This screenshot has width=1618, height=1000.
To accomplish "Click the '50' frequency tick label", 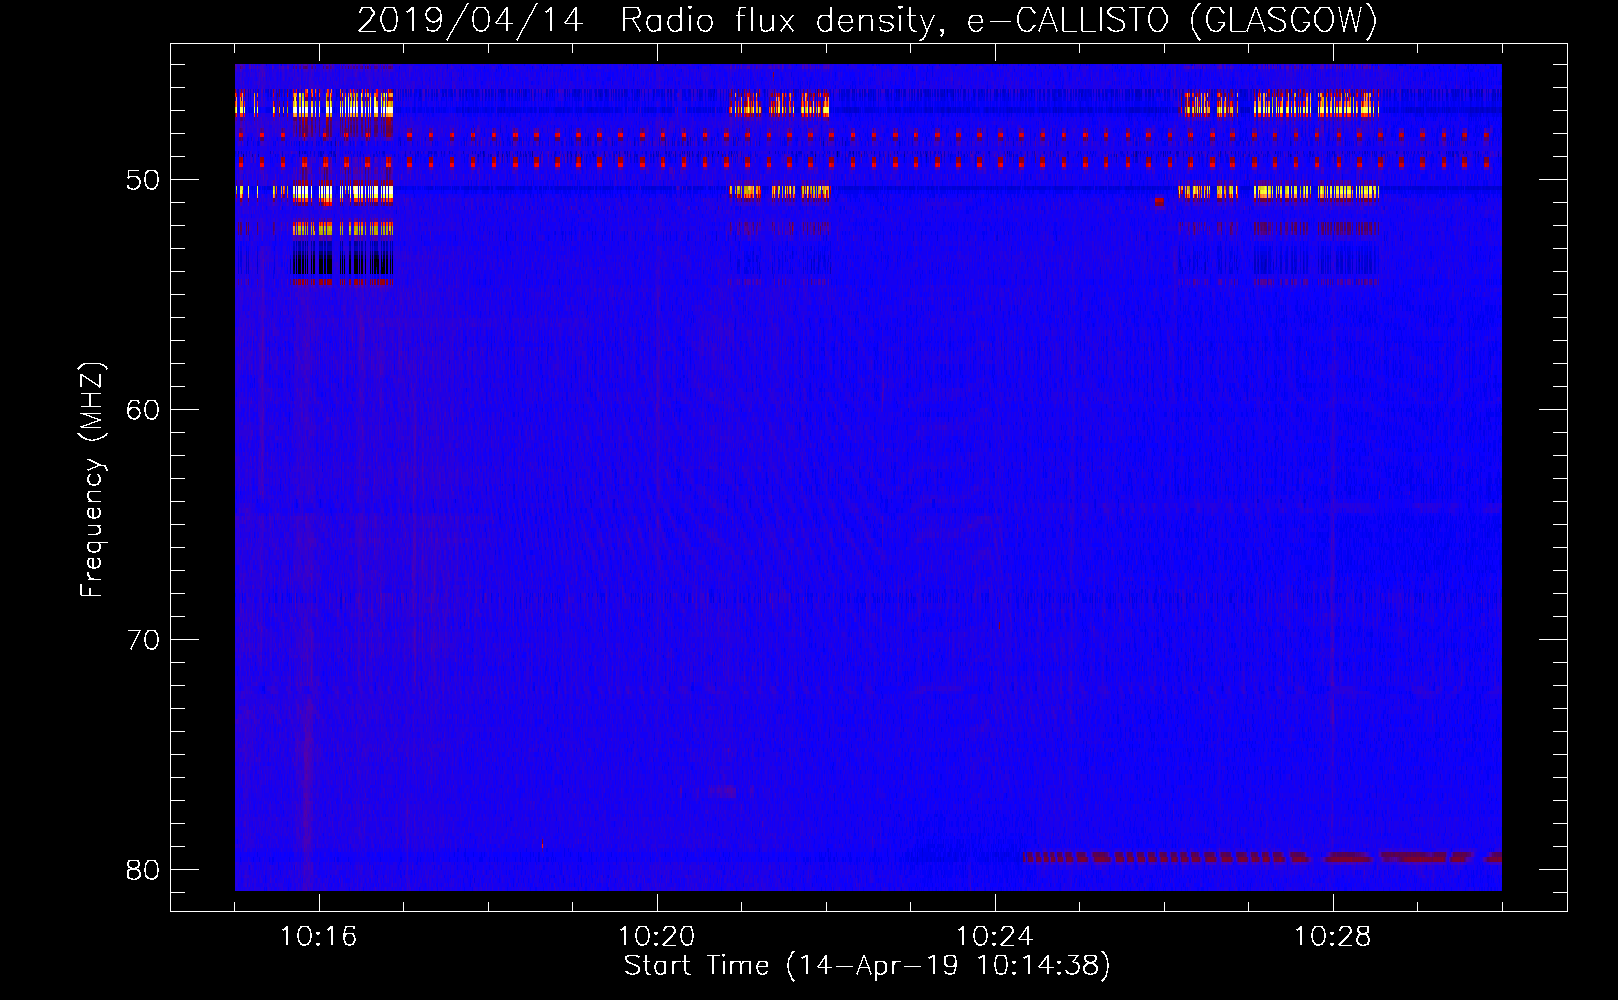I will (143, 180).
